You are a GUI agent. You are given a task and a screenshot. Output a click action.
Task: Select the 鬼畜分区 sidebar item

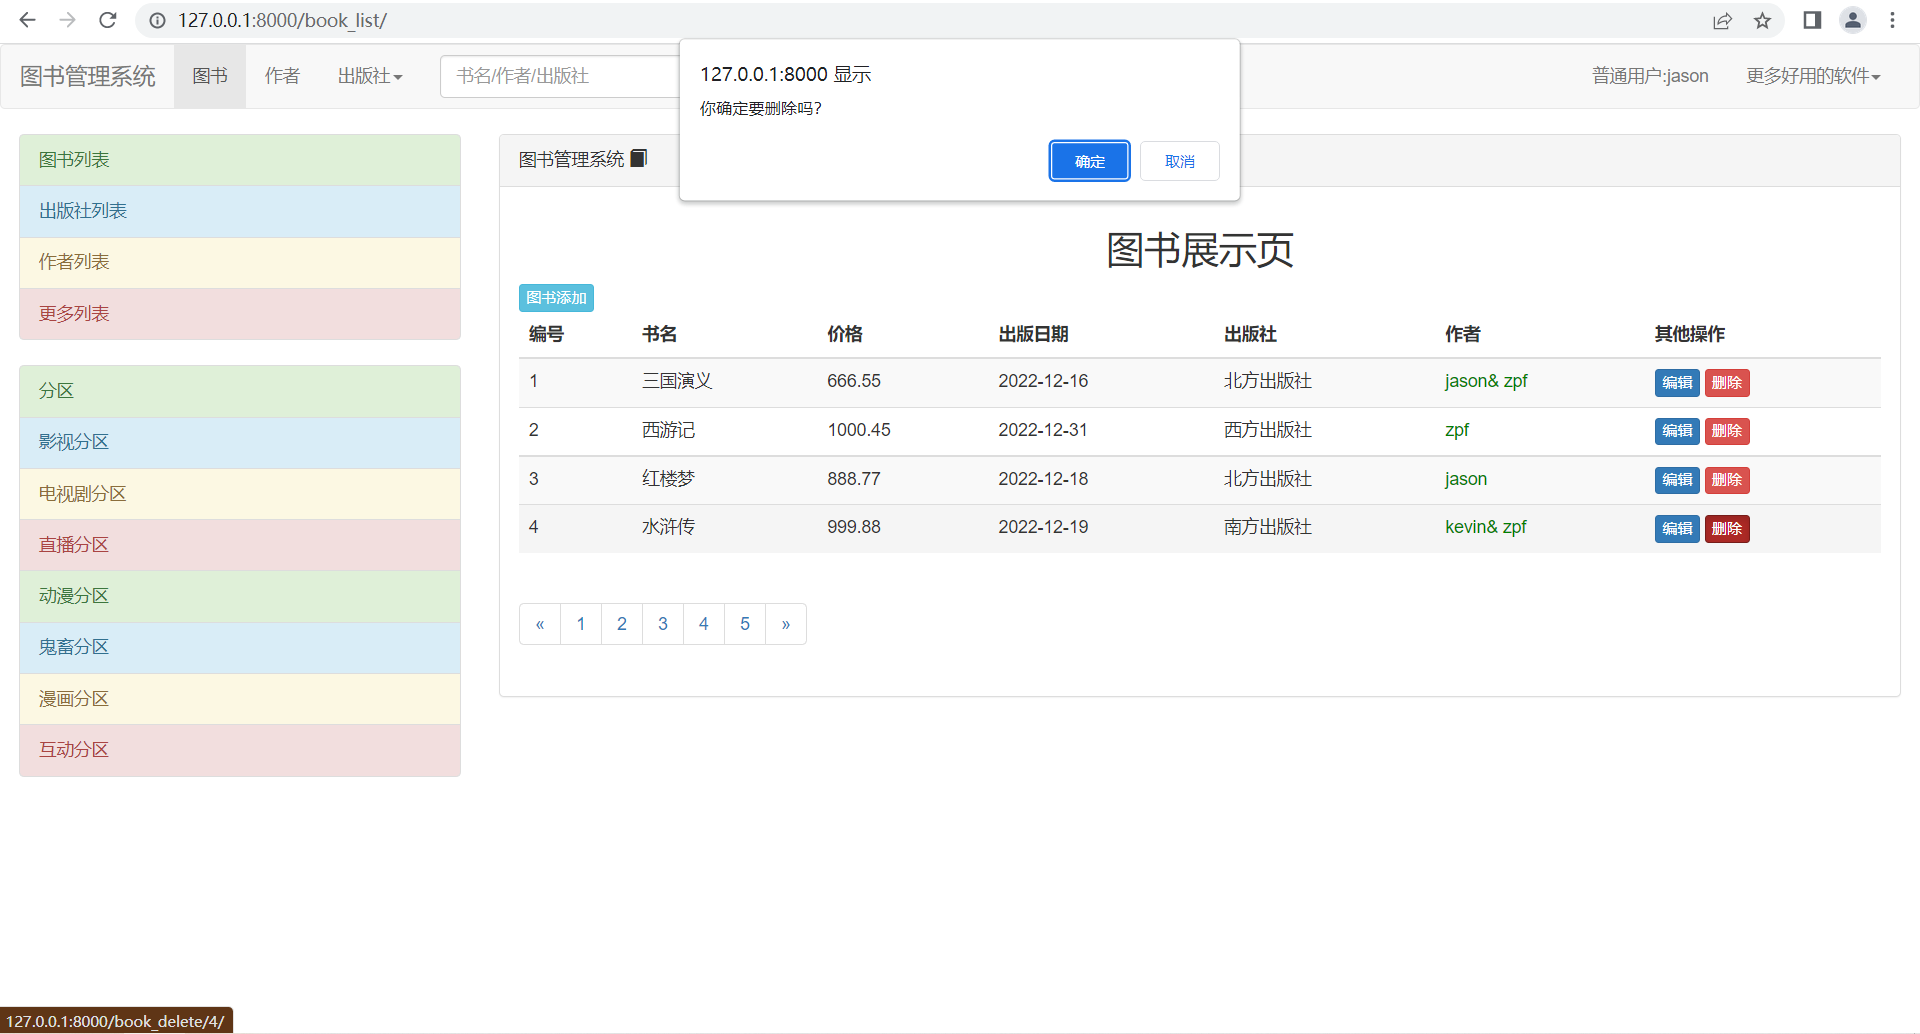240,647
